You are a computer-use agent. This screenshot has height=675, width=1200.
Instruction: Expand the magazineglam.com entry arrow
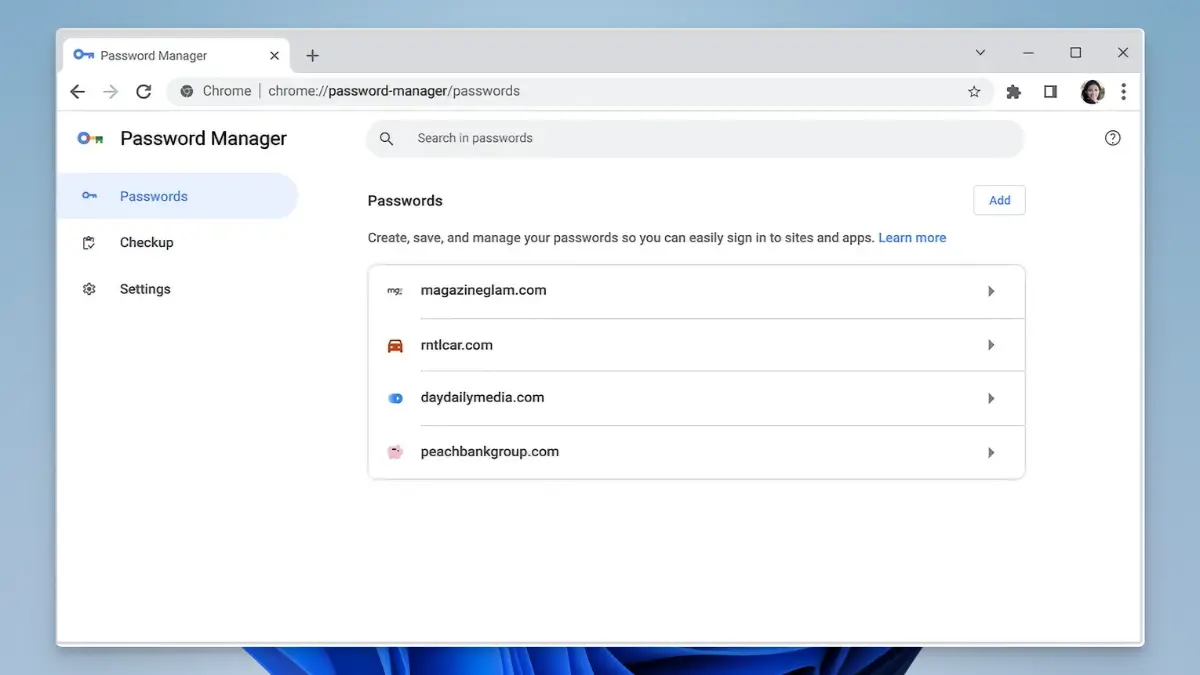(991, 291)
